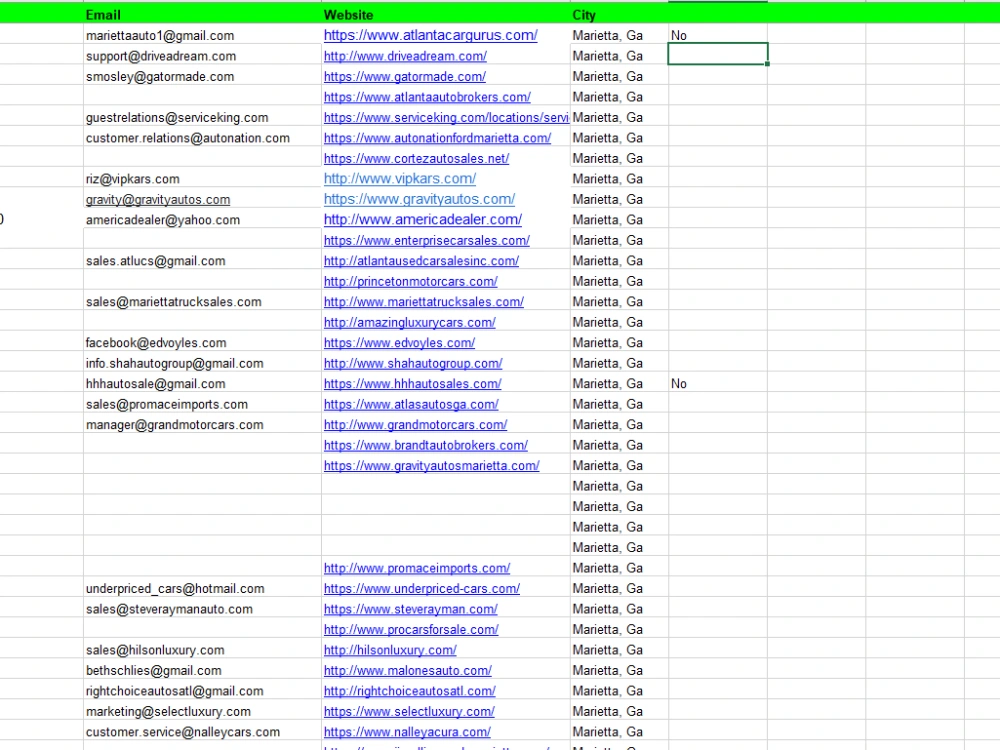Open the selectluxury.com website link

[409, 711]
